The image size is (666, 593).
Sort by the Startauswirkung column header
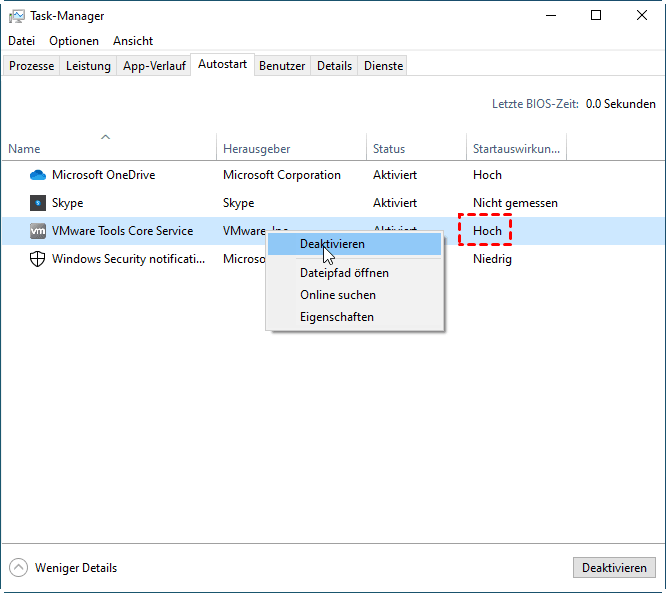pyautogui.click(x=516, y=149)
